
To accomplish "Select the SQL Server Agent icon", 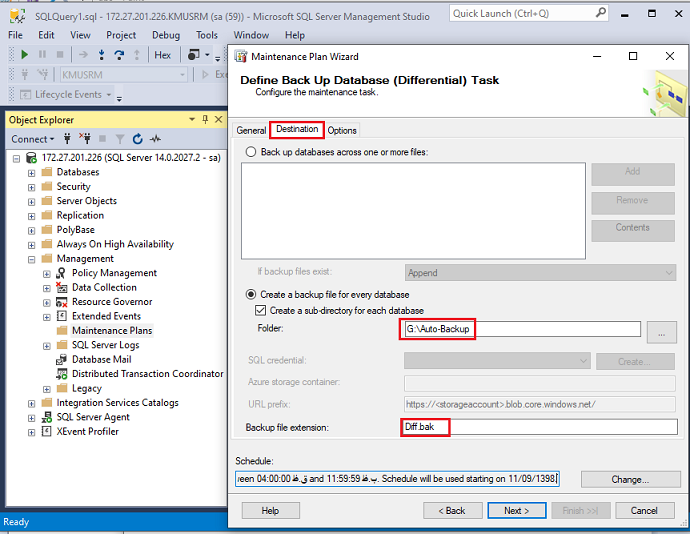I will [x=47, y=417].
